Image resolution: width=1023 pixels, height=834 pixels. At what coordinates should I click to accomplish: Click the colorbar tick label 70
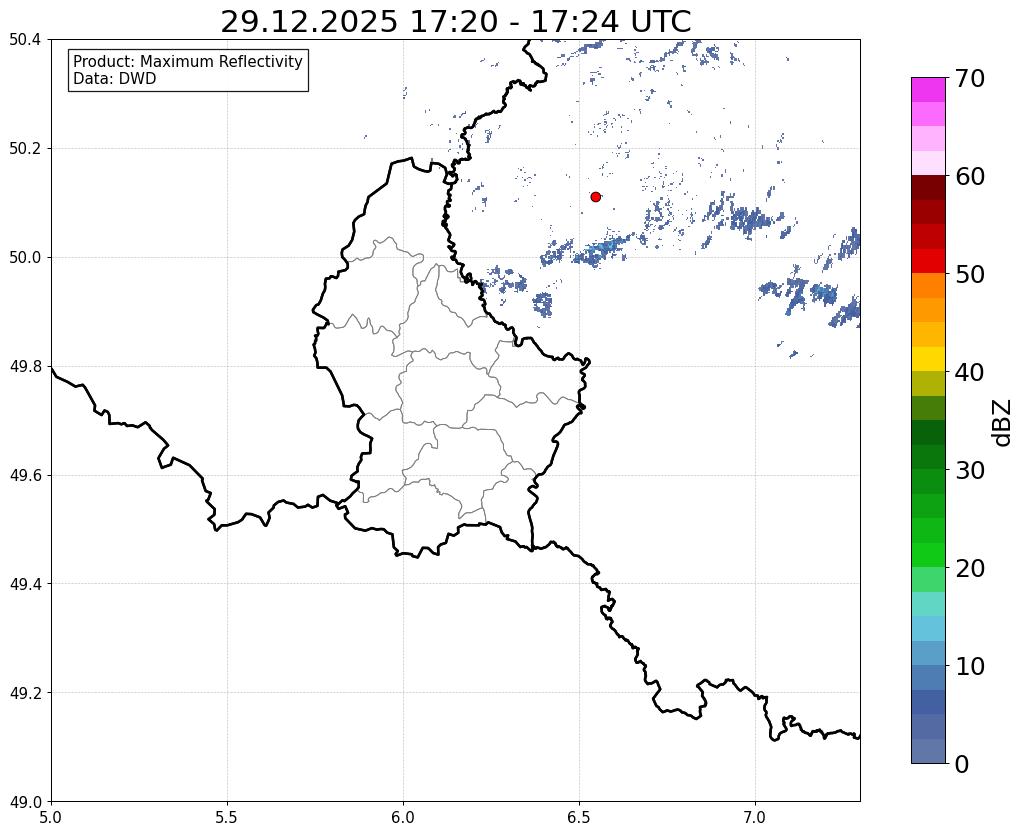click(969, 78)
